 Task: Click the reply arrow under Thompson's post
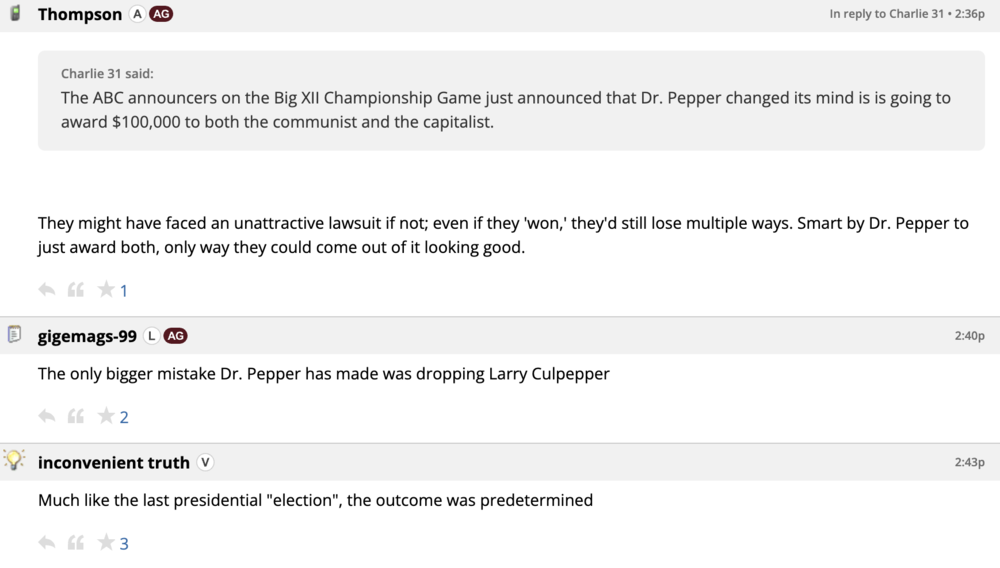(x=46, y=290)
